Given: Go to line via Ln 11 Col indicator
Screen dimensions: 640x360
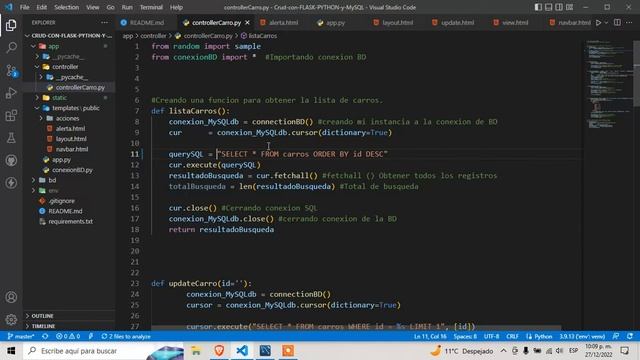Looking at the screenshot, I should tap(430, 336).
